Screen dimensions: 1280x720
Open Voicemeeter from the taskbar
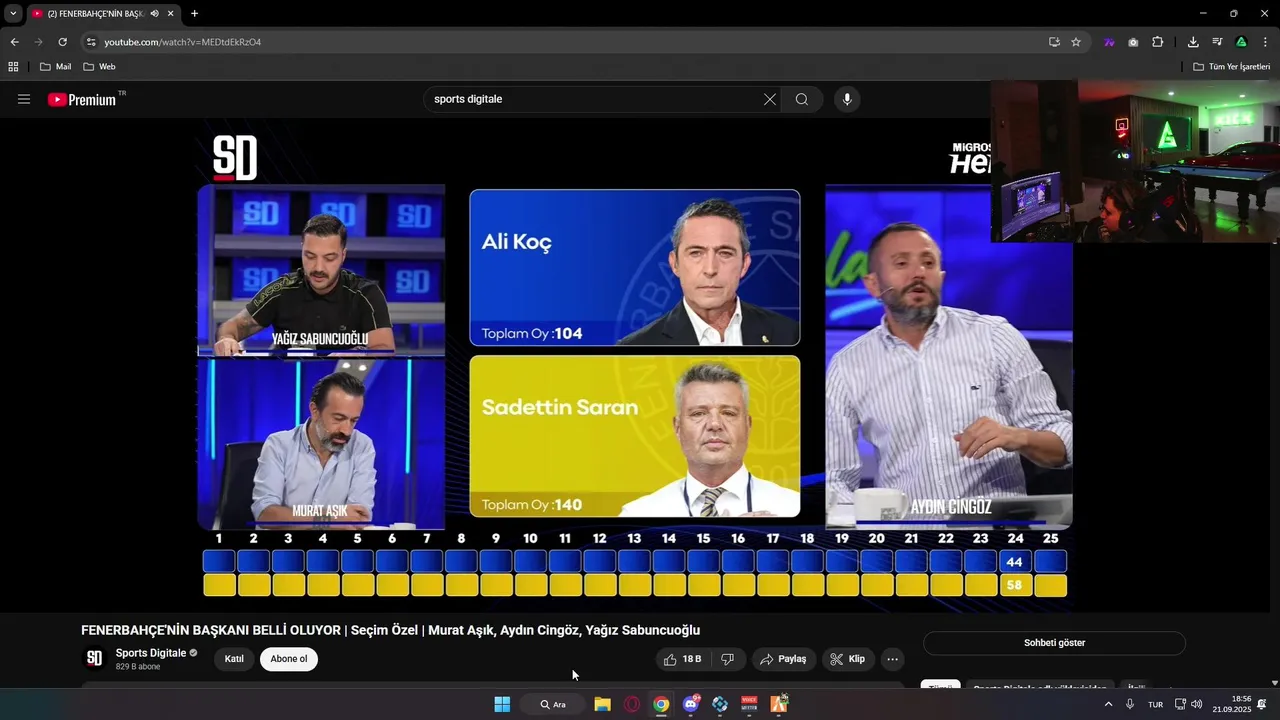(749, 704)
